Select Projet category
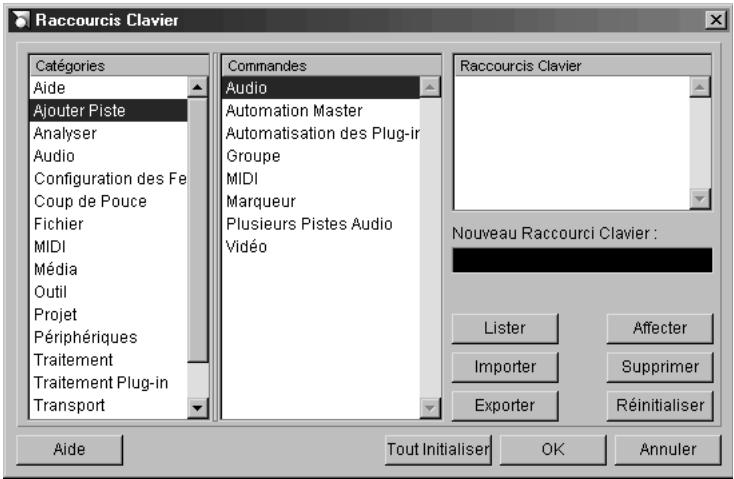This screenshot has height=479, width=734. [109, 315]
